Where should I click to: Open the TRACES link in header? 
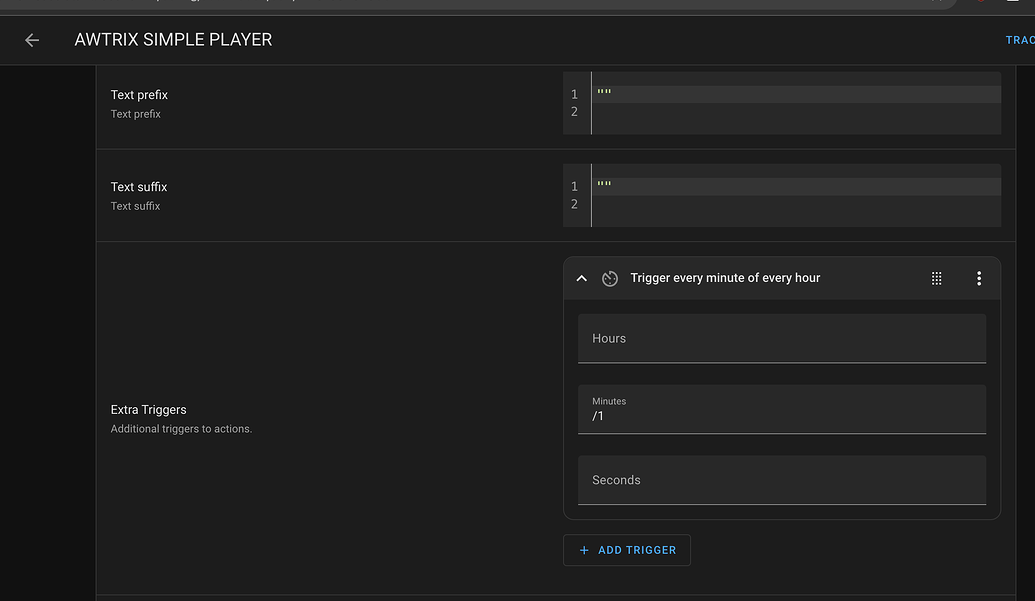coord(1020,40)
